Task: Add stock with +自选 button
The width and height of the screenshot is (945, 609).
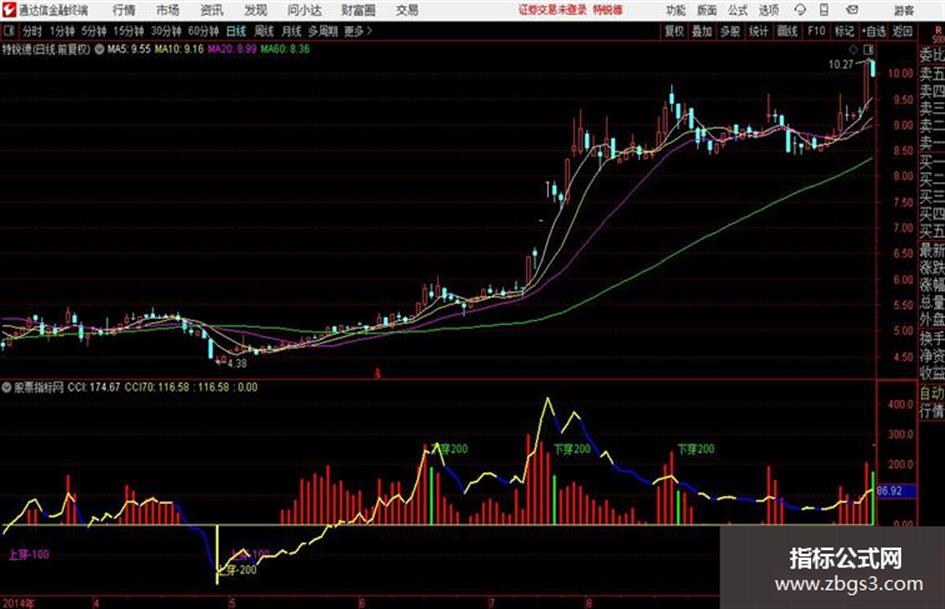Action: 873,31
